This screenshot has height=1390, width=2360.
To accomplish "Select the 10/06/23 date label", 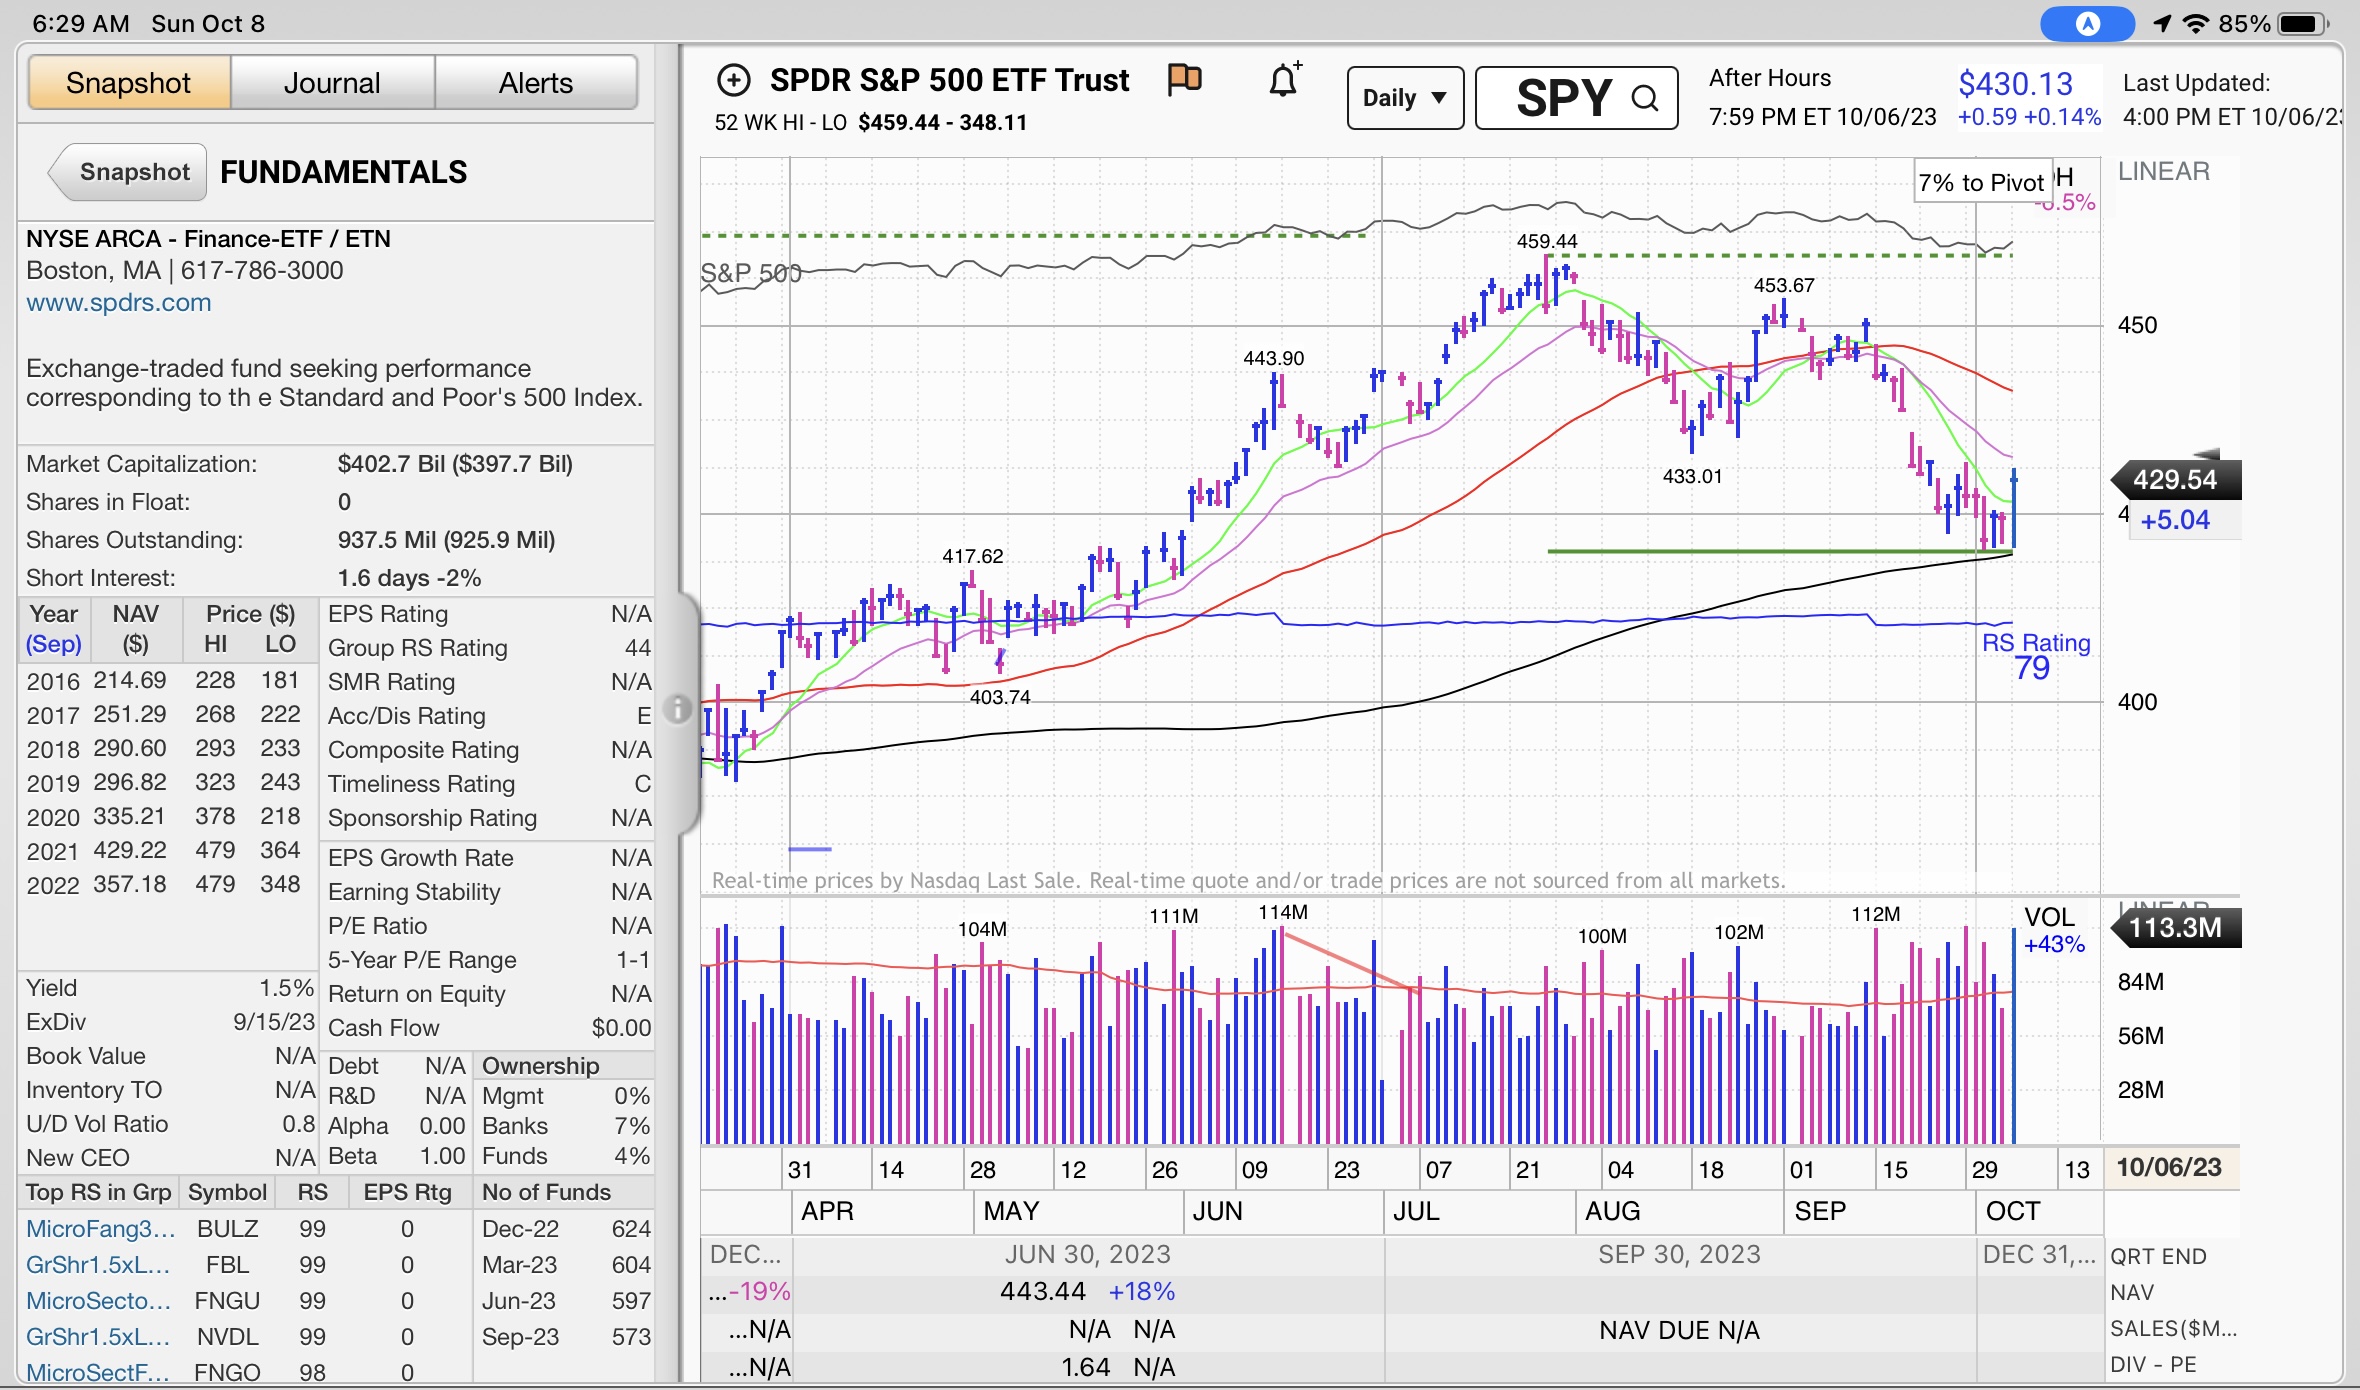I will [x=2169, y=1167].
